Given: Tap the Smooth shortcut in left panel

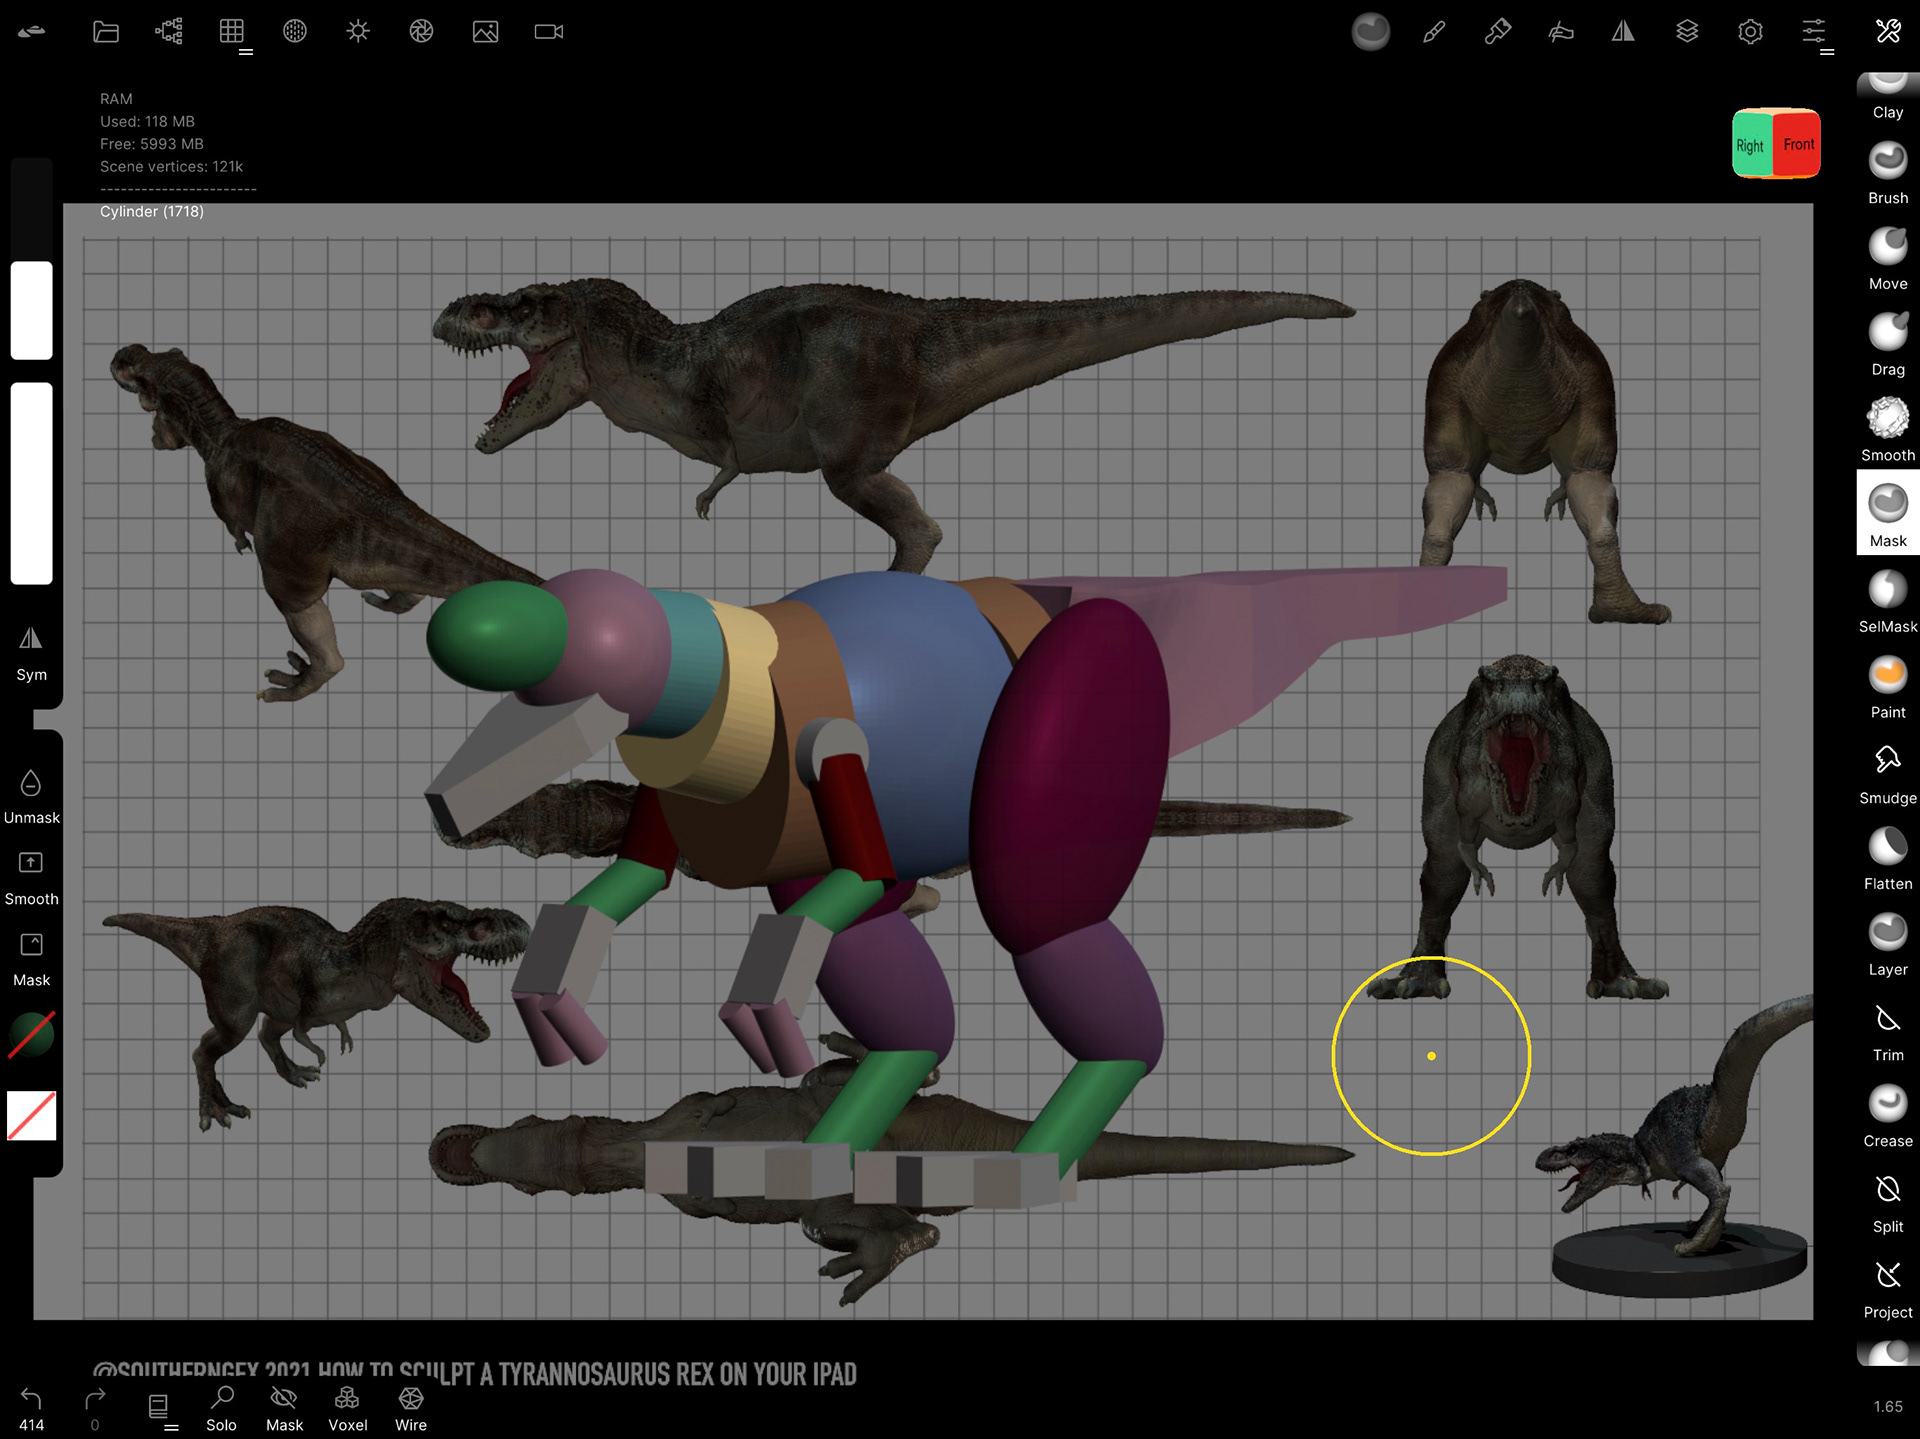Looking at the screenshot, I should coord(31,878).
